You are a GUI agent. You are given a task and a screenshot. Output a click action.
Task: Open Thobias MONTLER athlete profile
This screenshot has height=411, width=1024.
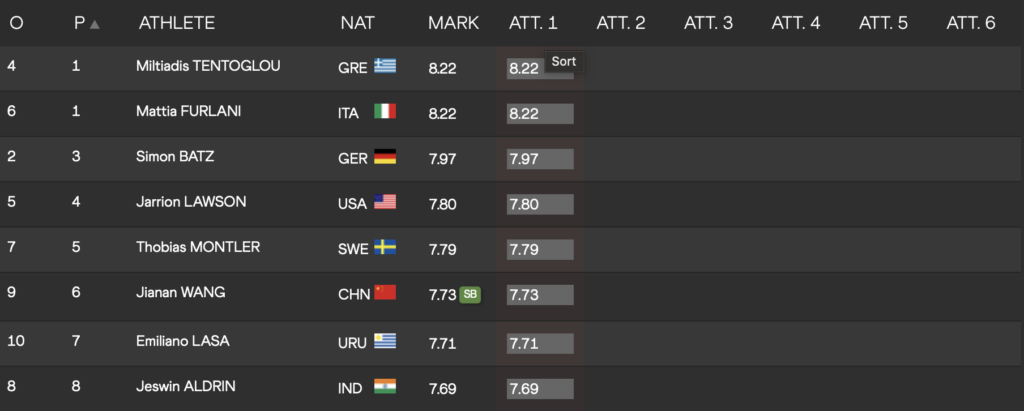[198, 247]
